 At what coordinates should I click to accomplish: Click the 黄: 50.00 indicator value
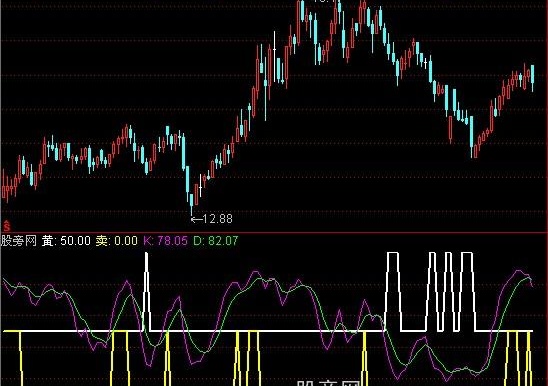[x=66, y=241]
